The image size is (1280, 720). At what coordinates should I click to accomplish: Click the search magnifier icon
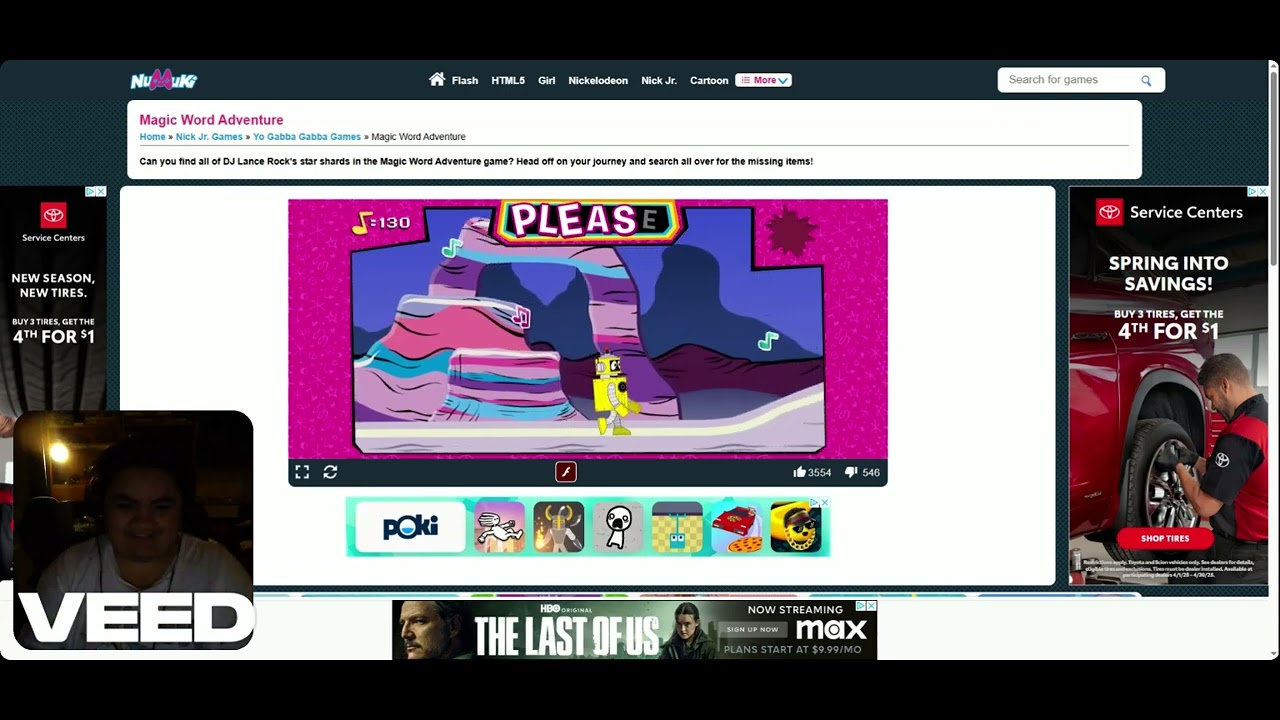click(x=1146, y=80)
